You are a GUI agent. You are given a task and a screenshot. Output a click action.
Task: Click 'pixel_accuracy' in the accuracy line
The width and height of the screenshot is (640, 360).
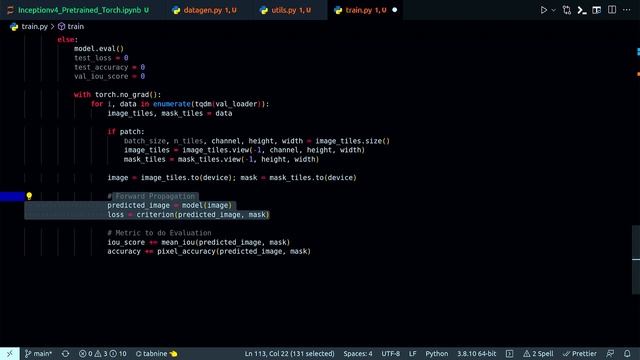click(x=186, y=251)
